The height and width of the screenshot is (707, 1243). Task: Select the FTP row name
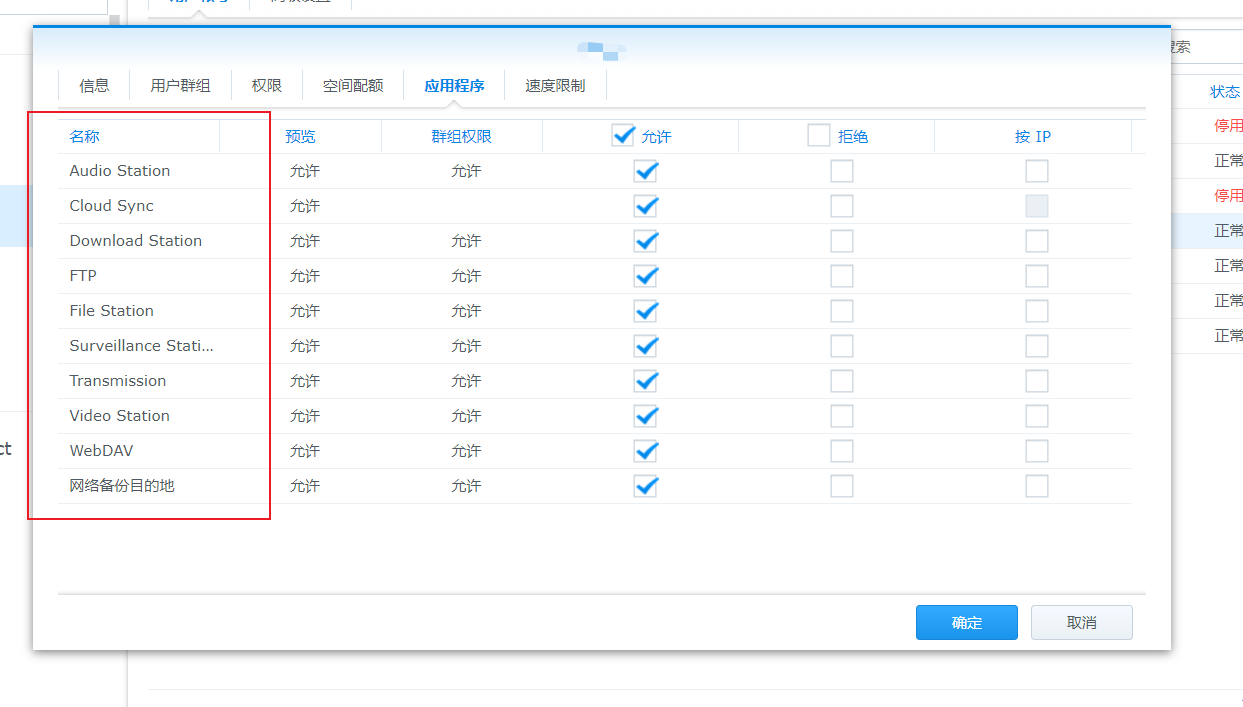point(83,276)
